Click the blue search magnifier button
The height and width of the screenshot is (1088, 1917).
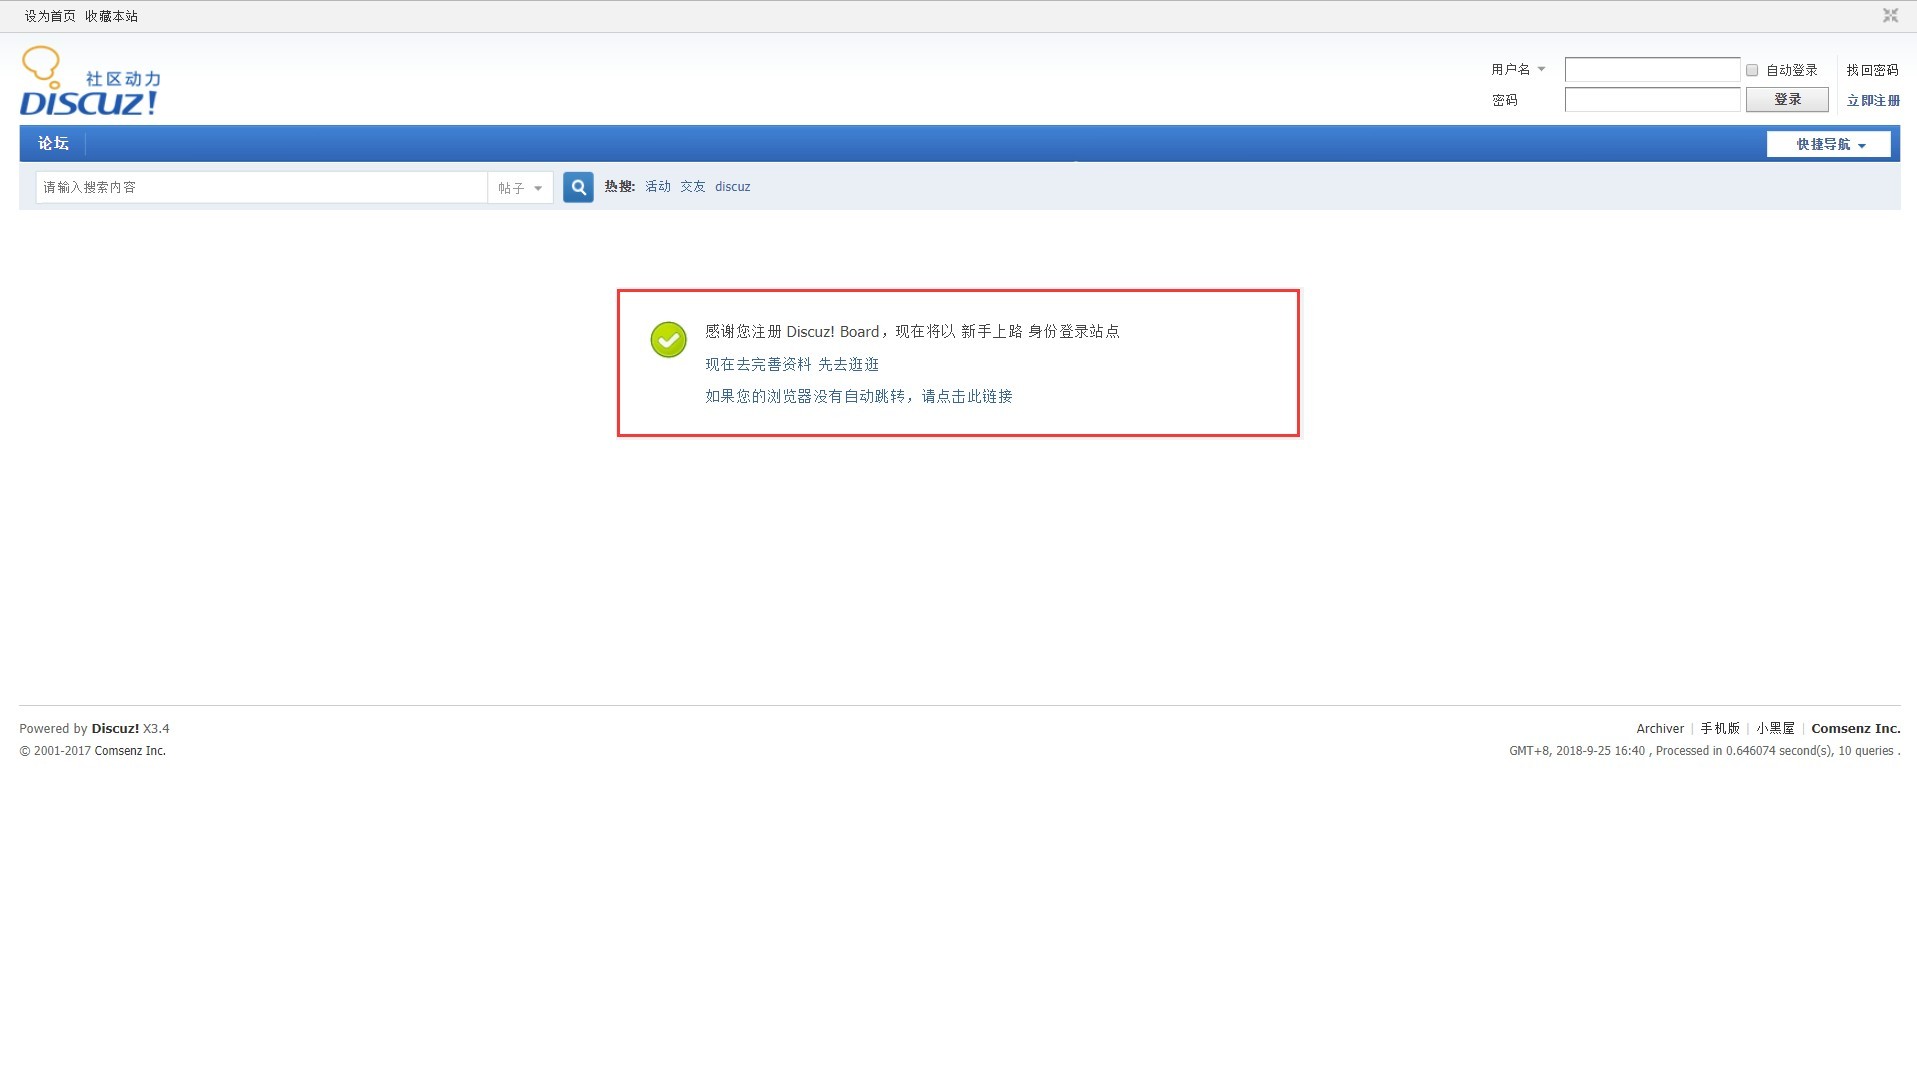[x=578, y=187]
